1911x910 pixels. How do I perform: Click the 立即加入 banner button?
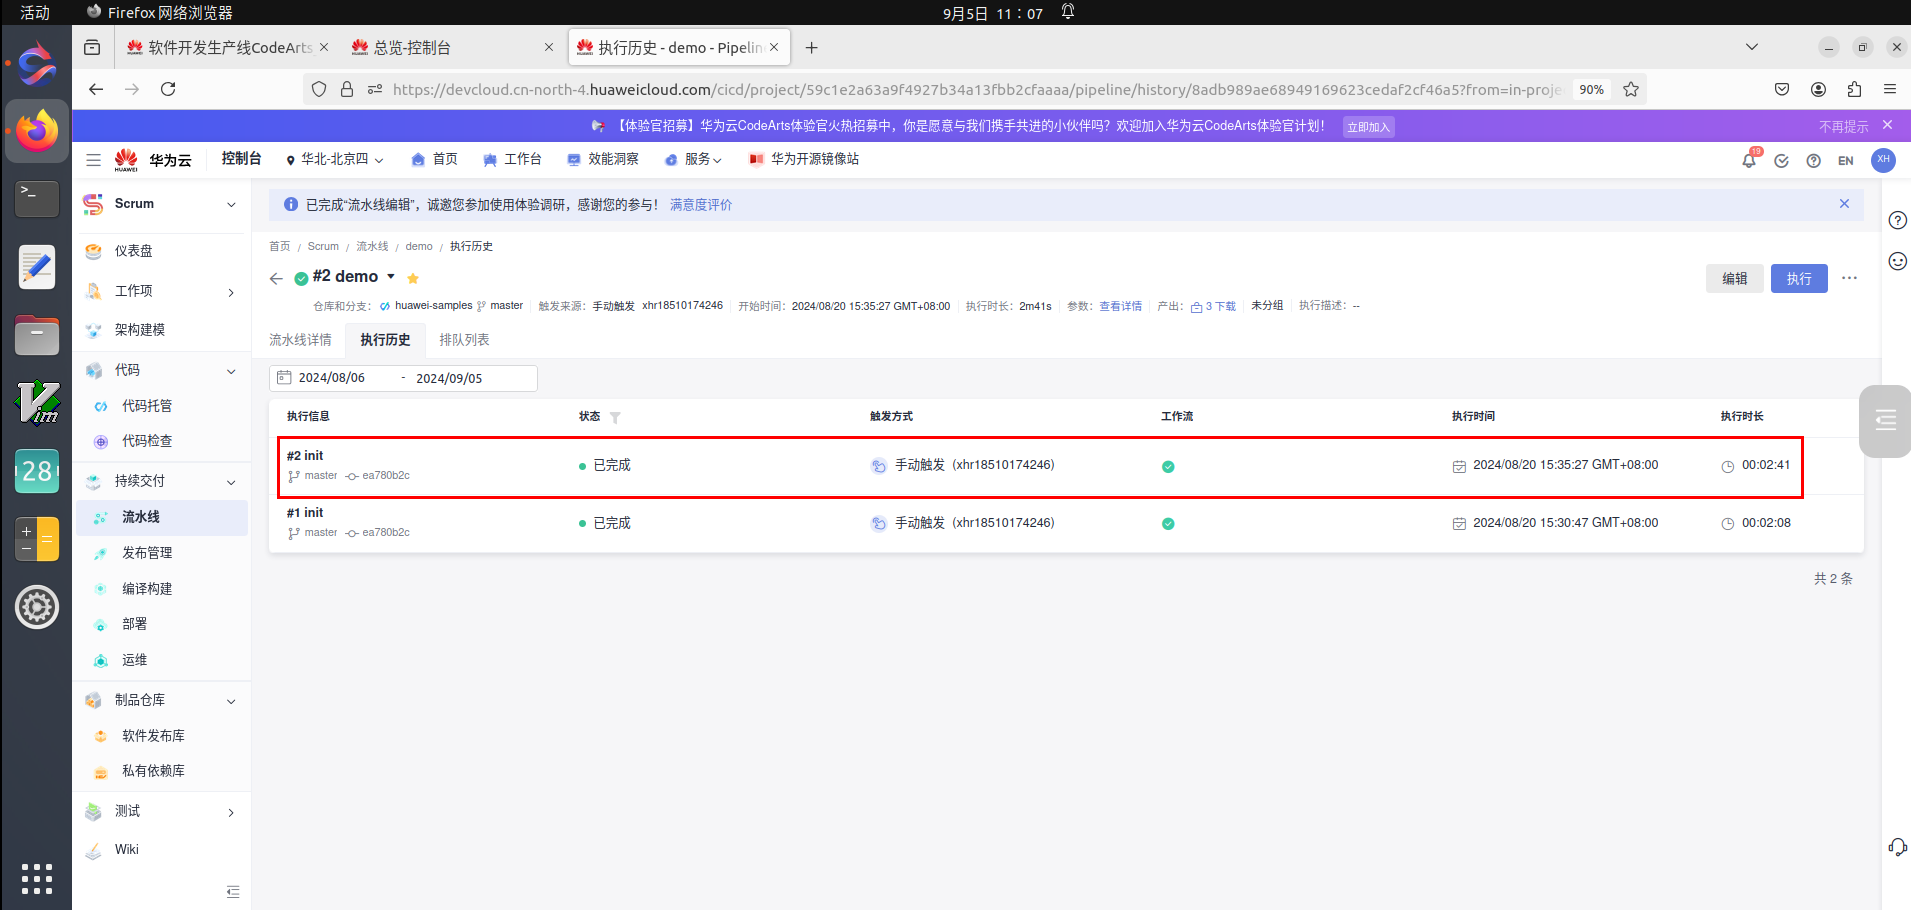(1368, 127)
